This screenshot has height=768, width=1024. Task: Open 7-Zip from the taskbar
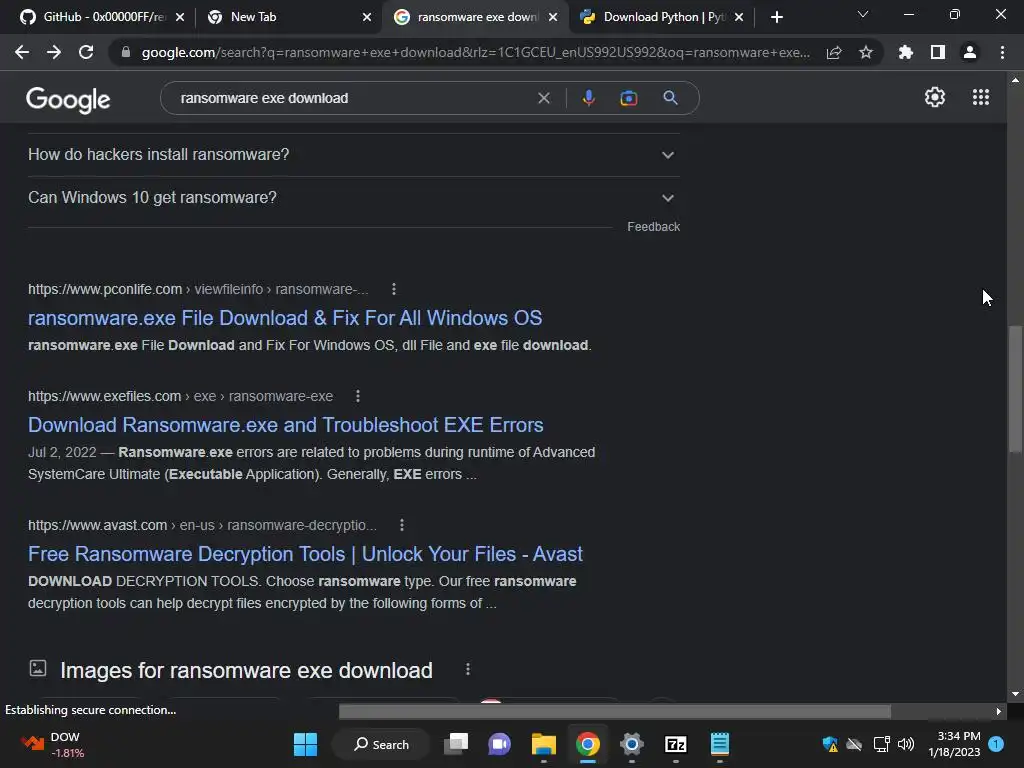pyautogui.click(x=675, y=744)
